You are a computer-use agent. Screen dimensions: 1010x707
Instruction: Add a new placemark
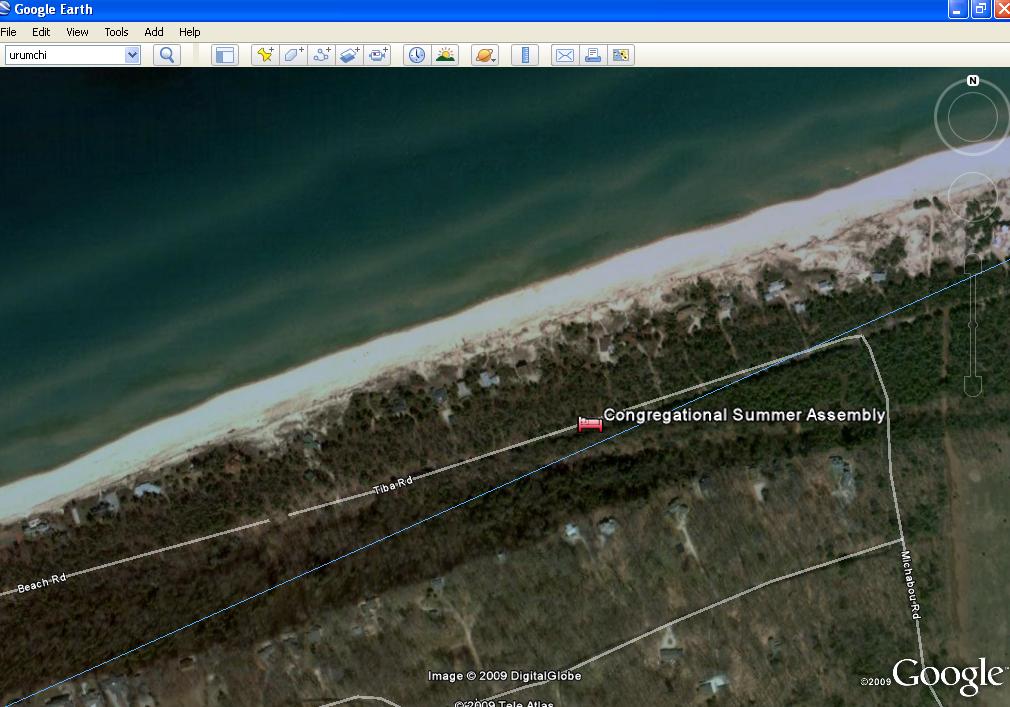point(265,55)
